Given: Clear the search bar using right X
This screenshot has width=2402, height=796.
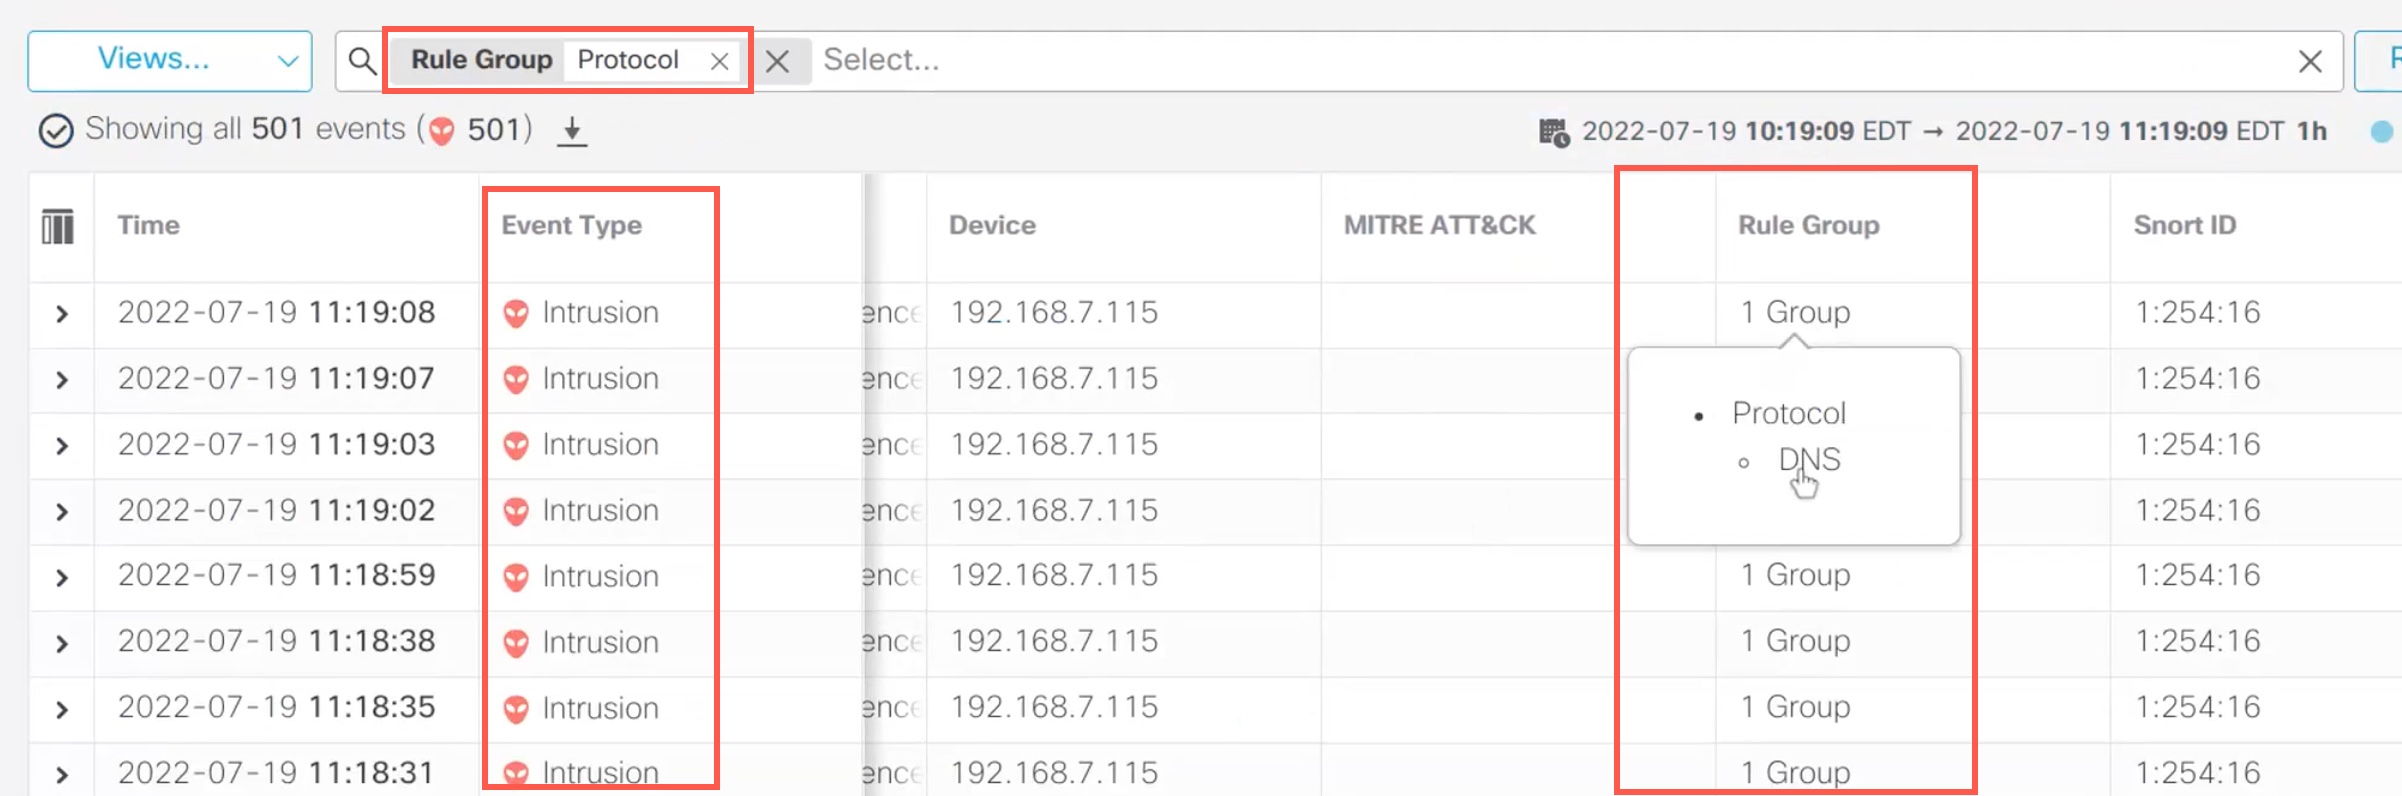Looking at the screenshot, I should click(2310, 61).
